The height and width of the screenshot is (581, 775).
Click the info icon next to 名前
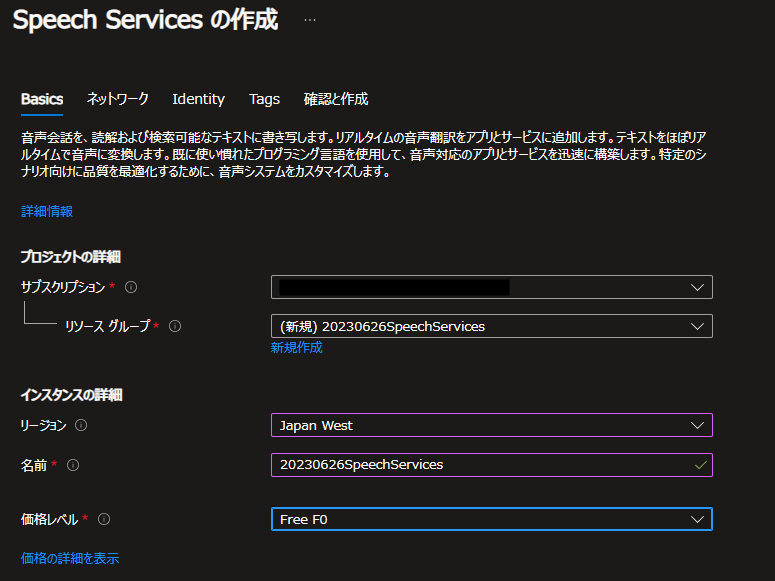coord(73,465)
